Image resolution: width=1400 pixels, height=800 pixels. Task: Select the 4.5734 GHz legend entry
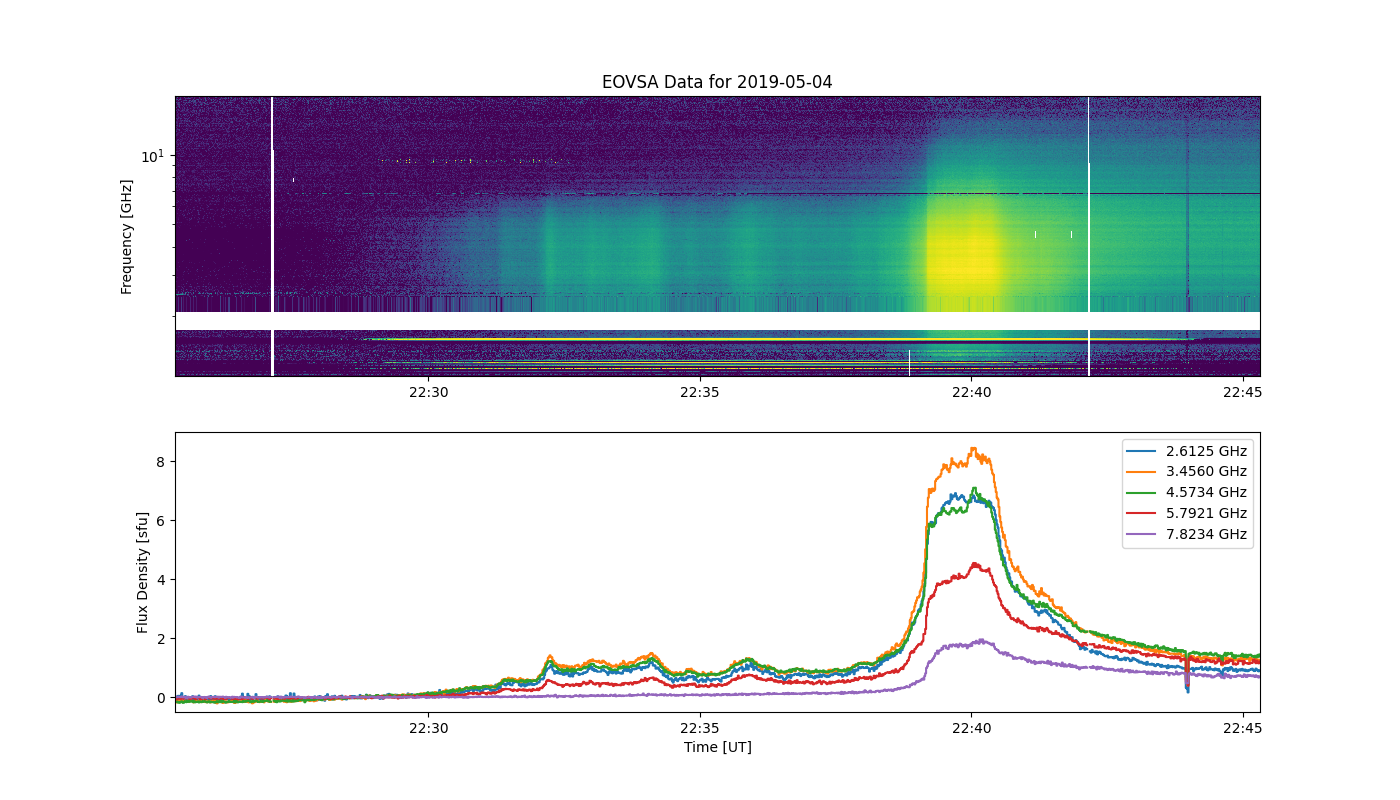[1188, 492]
